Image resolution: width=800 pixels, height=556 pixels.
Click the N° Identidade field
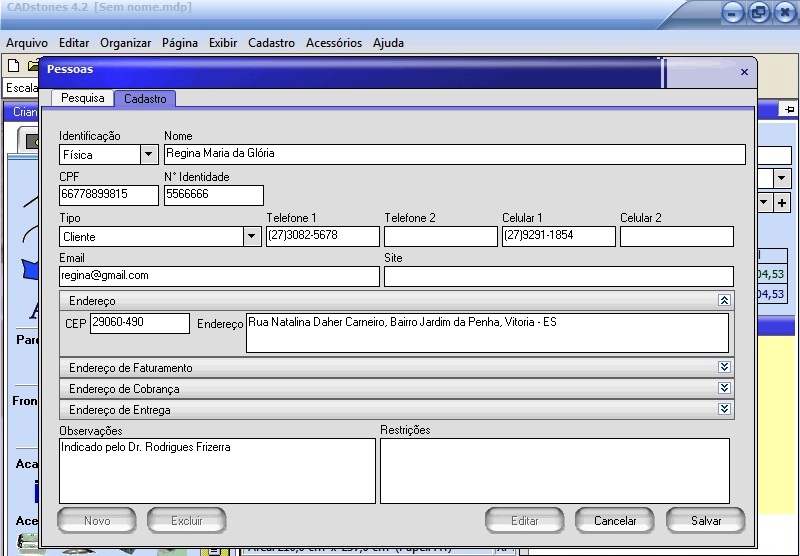click(x=214, y=195)
